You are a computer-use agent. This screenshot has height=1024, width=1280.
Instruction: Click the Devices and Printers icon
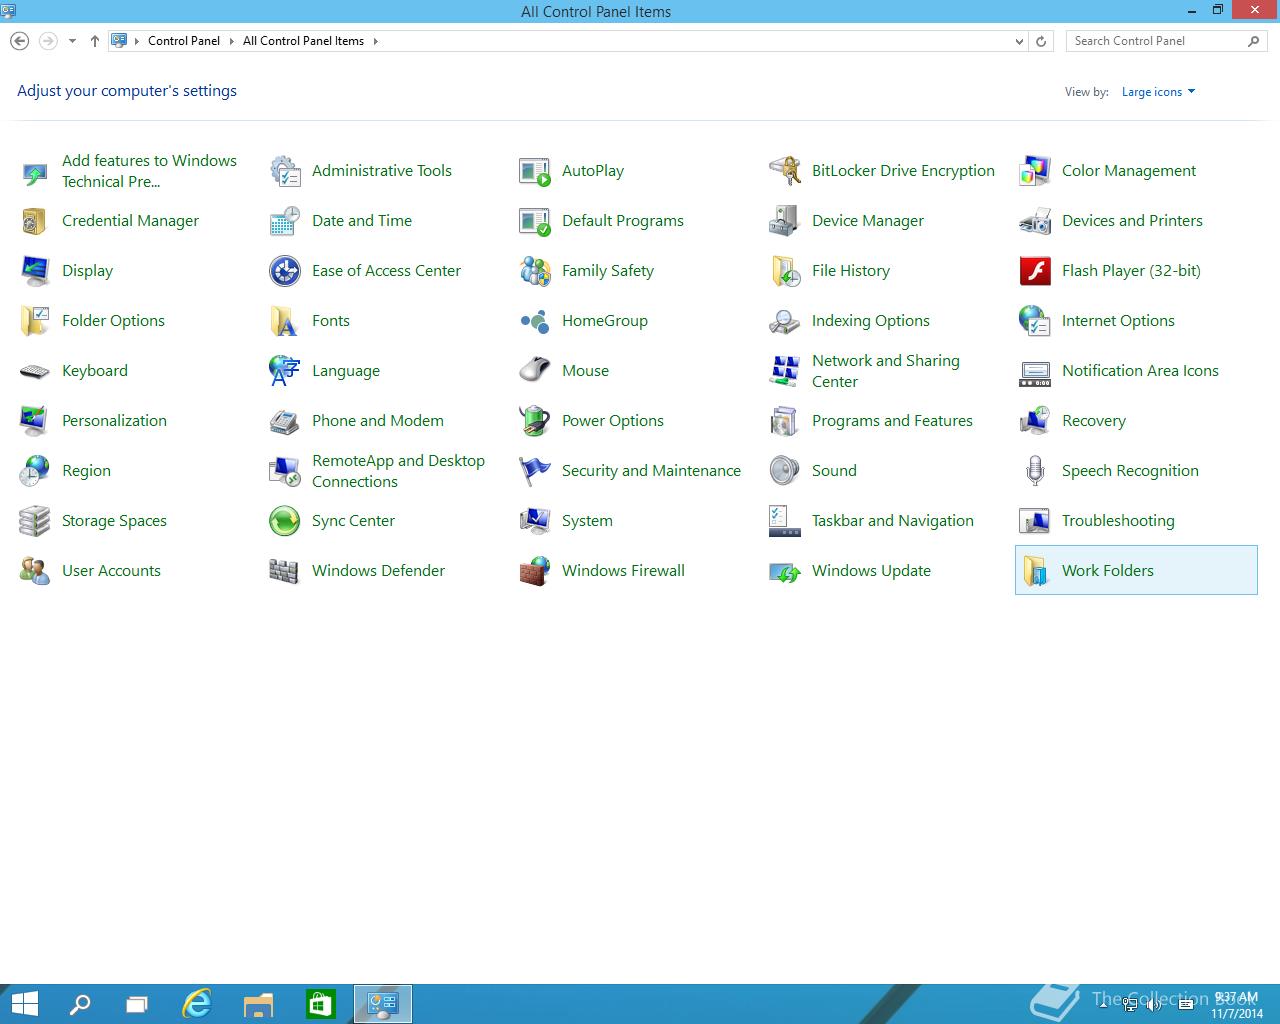point(1035,221)
